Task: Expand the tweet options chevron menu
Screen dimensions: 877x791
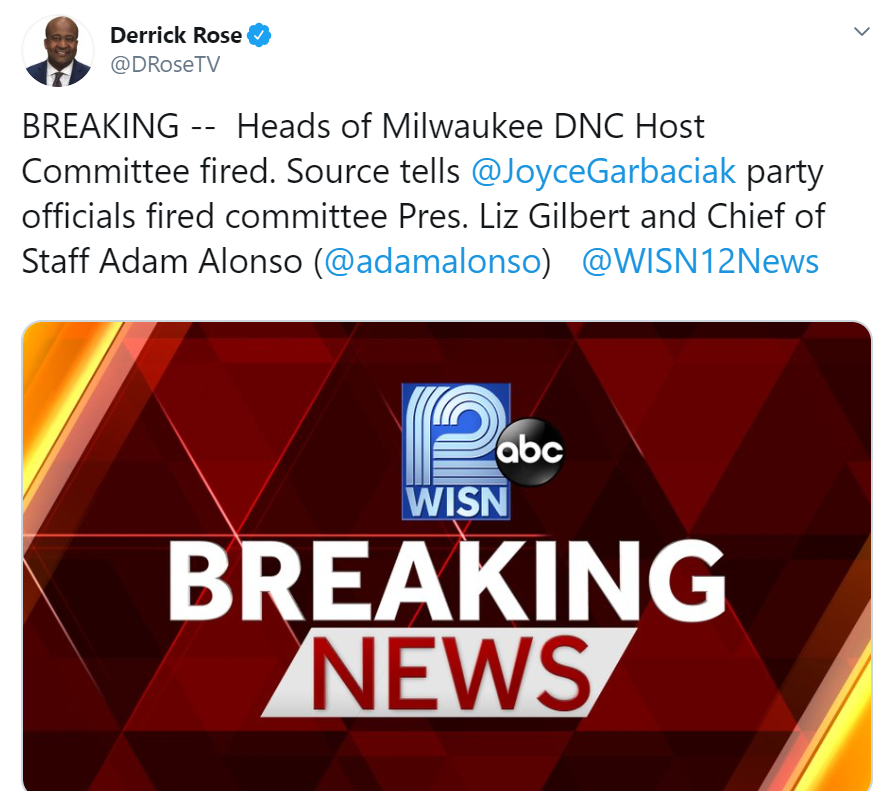Action: click(860, 32)
